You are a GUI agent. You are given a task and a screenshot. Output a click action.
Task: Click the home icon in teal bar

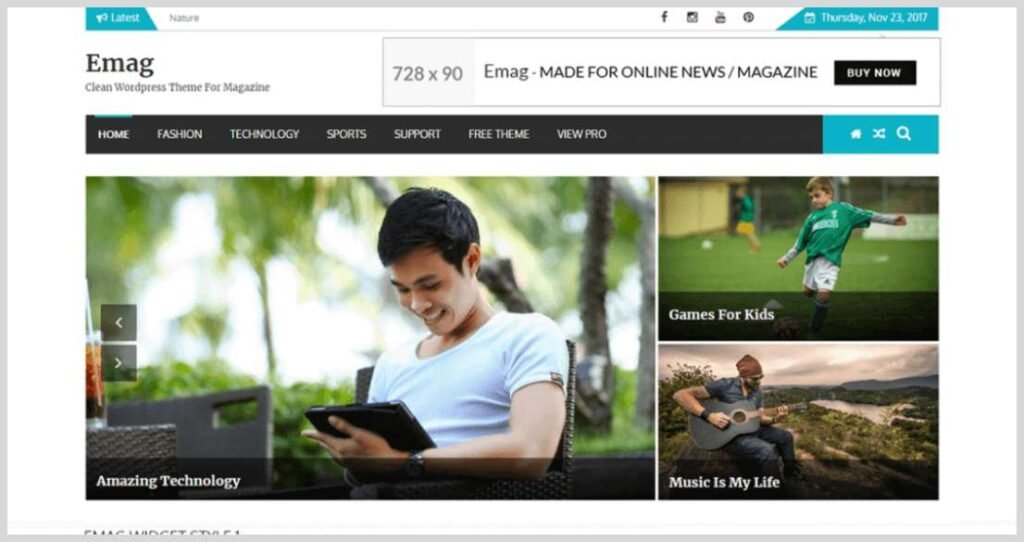click(x=856, y=134)
